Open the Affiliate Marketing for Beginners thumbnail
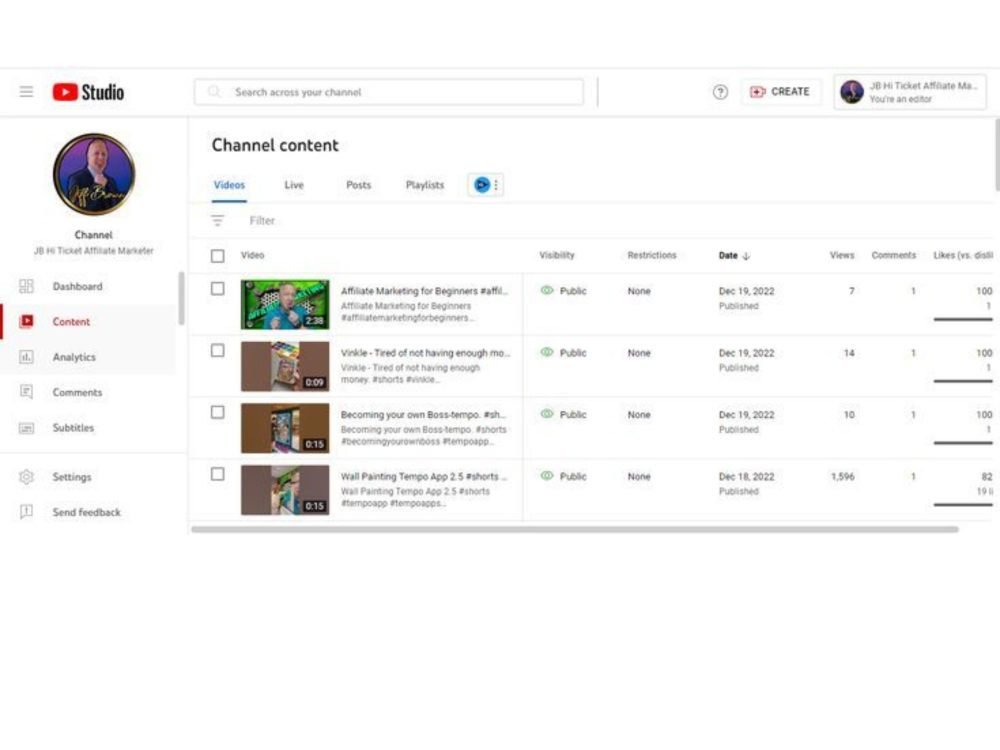 click(x=285, y=305)
